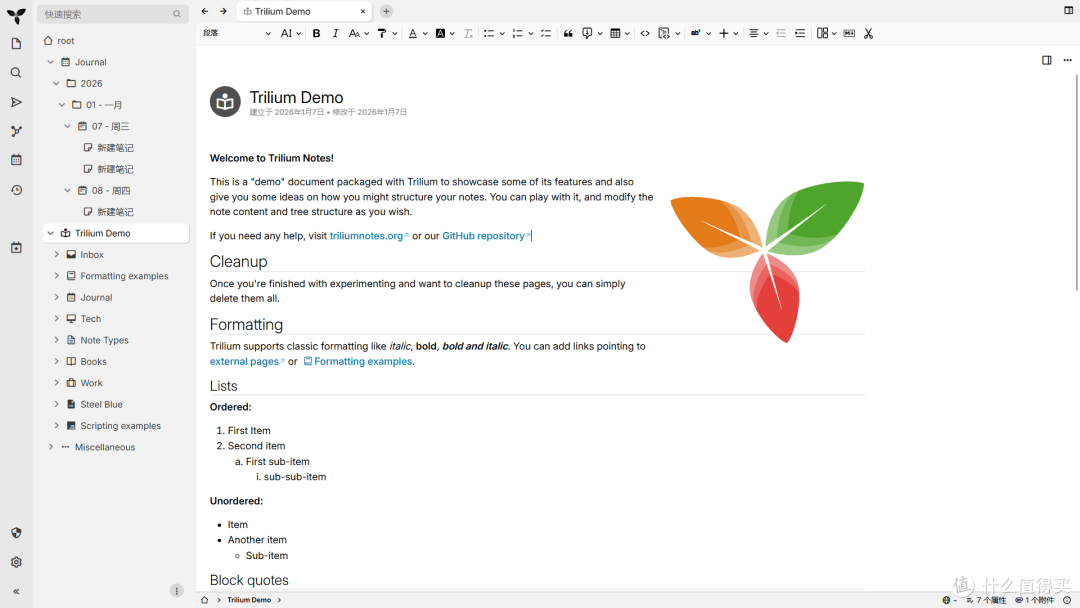
Task: Toggle to-do checklist formatting
Action: coord(546,33)
